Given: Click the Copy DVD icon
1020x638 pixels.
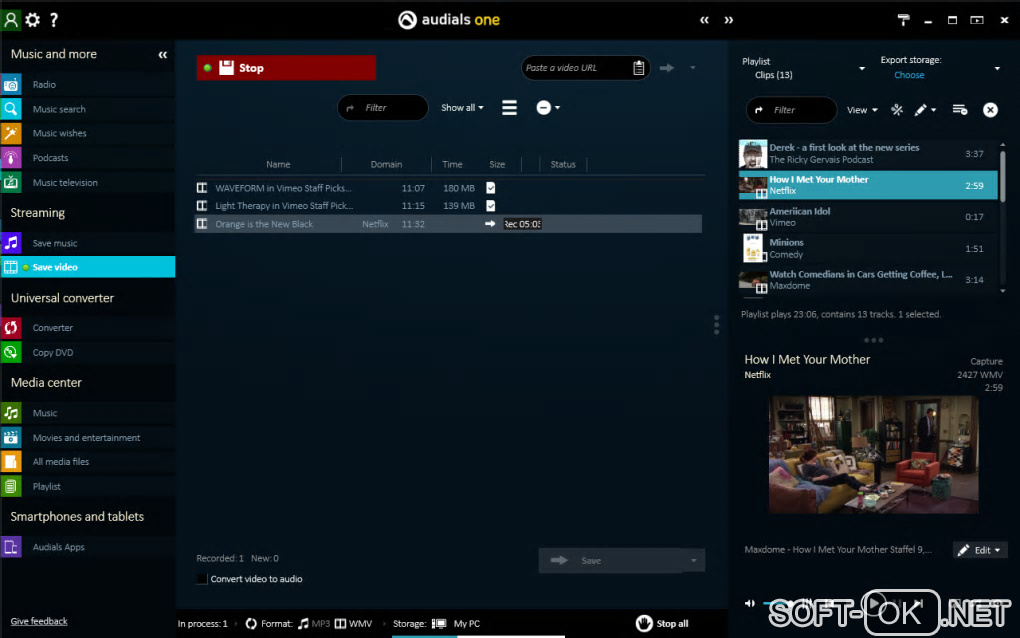Looking at the screenshot, I should [x=11, y=352].
